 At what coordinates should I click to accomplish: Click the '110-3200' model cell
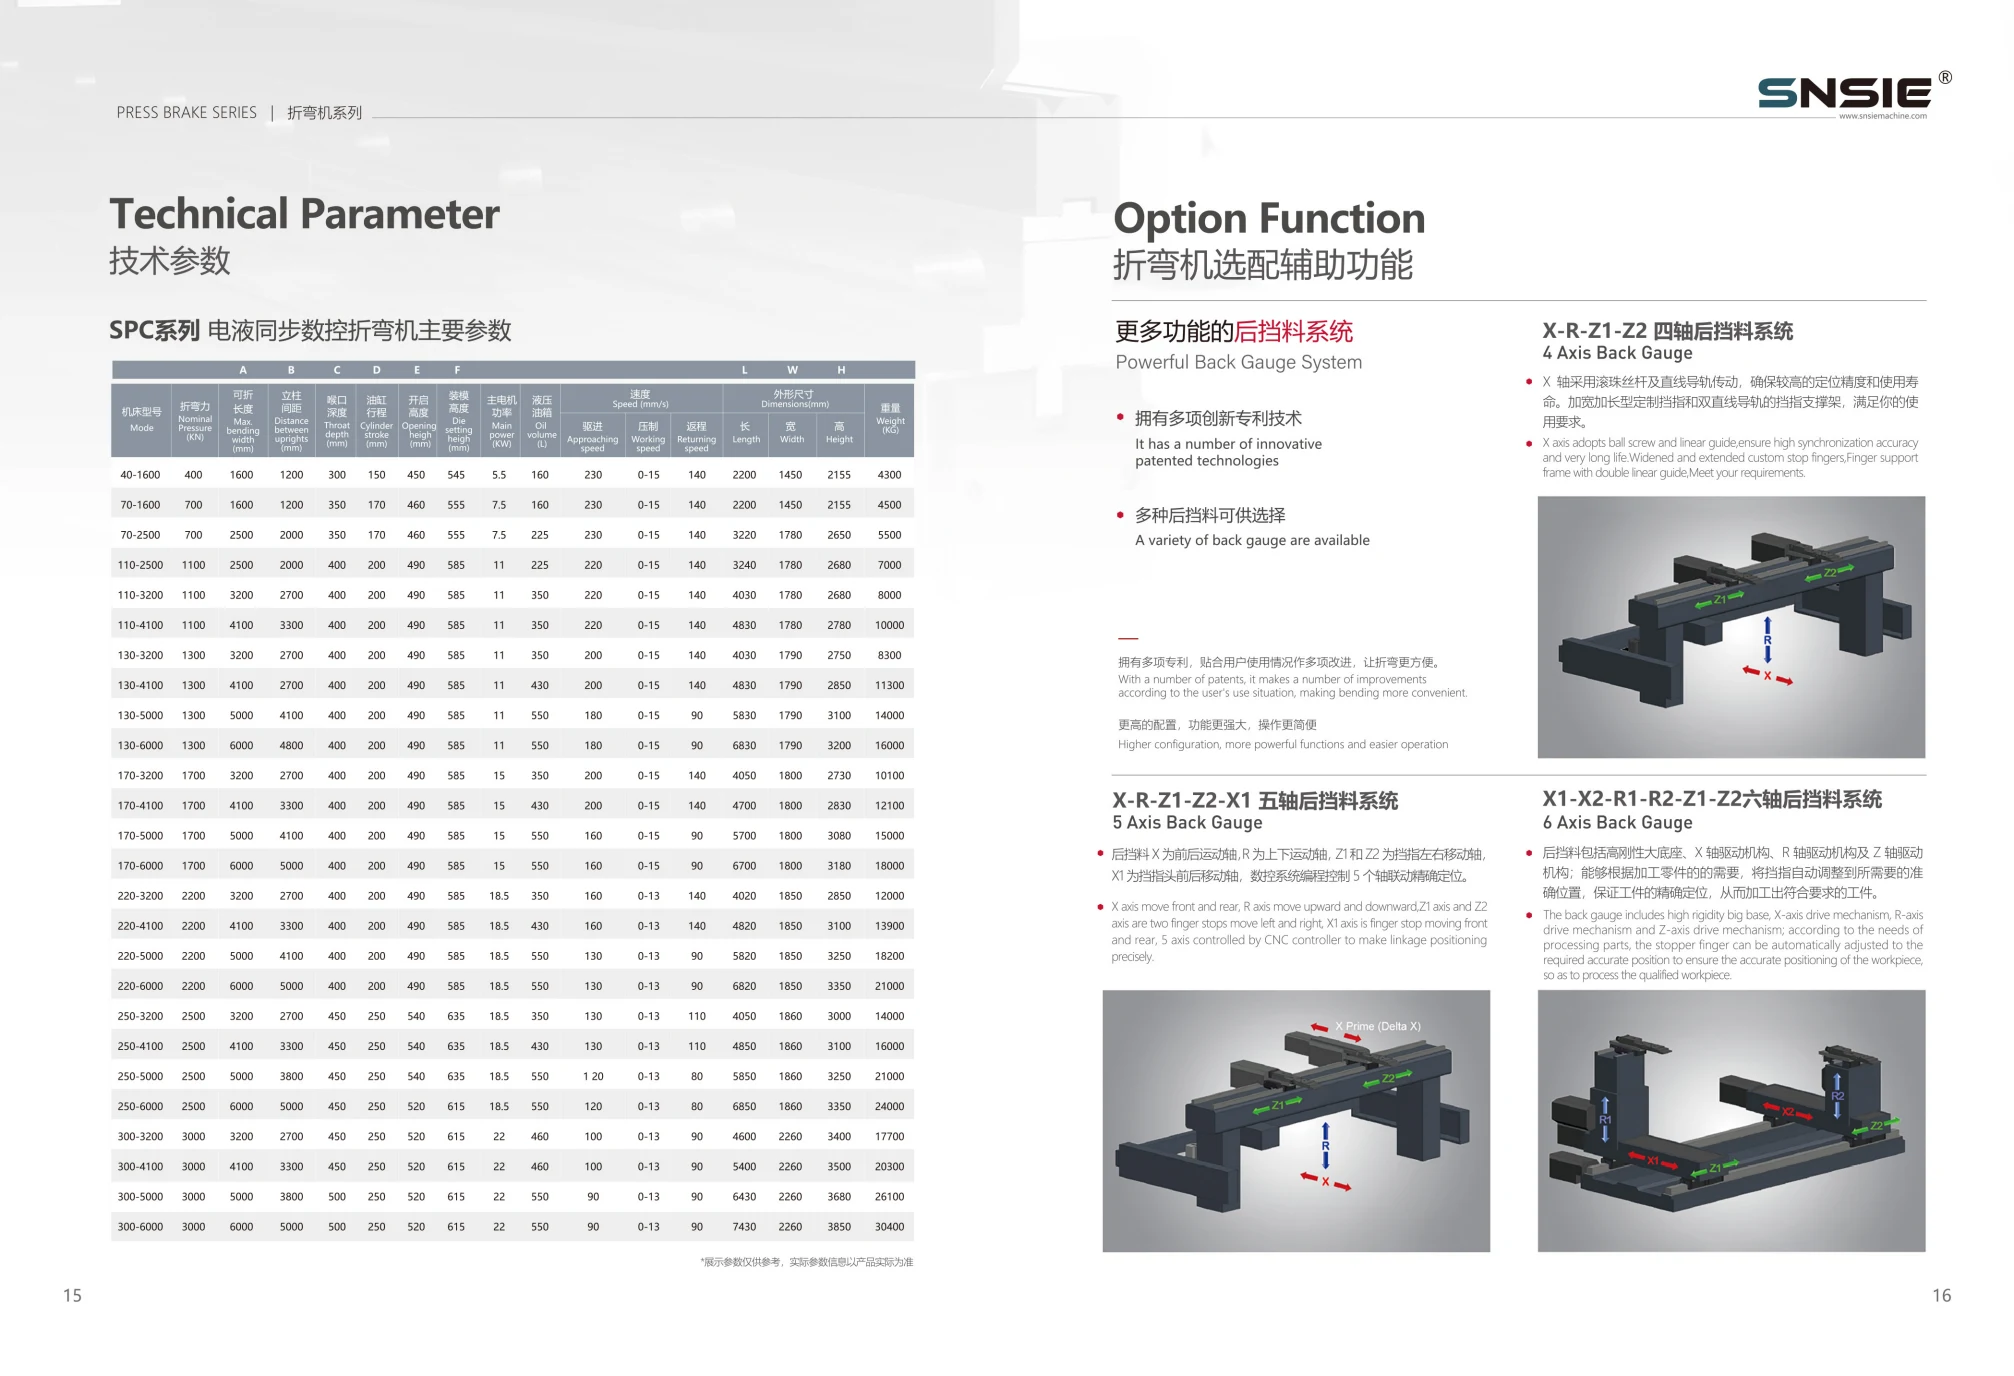(x=140, y=595)
